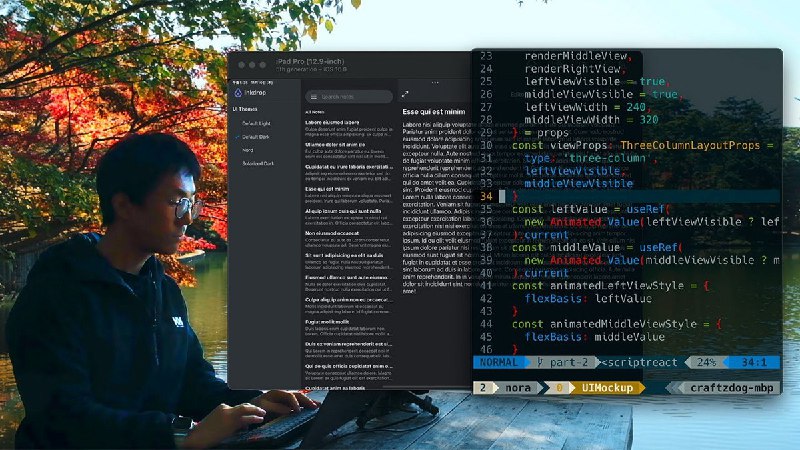Open the note 'Esse qui est minim'
The image size is (800, 450).
pos(327,188)
